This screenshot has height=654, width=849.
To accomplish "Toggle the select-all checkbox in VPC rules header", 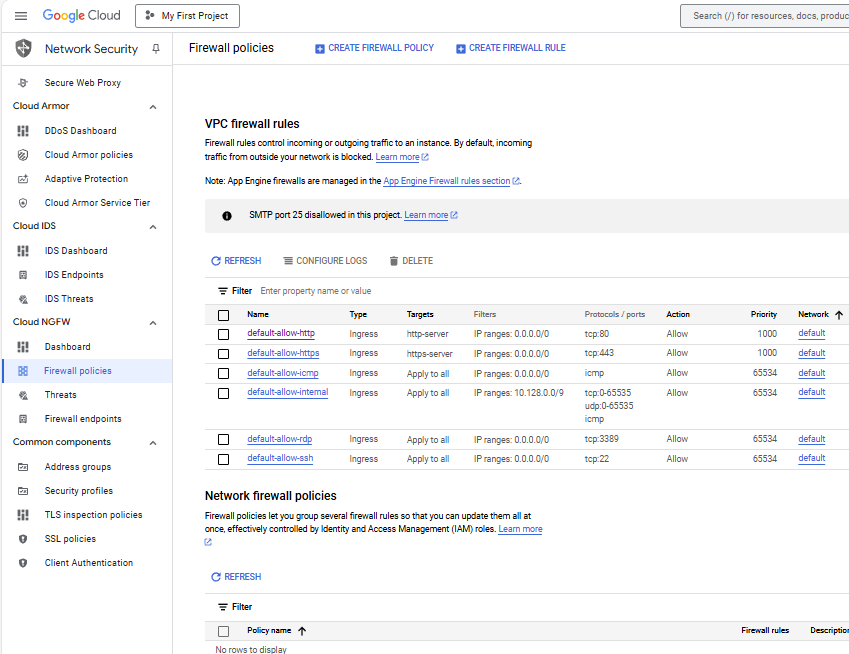I will [223, 315].
